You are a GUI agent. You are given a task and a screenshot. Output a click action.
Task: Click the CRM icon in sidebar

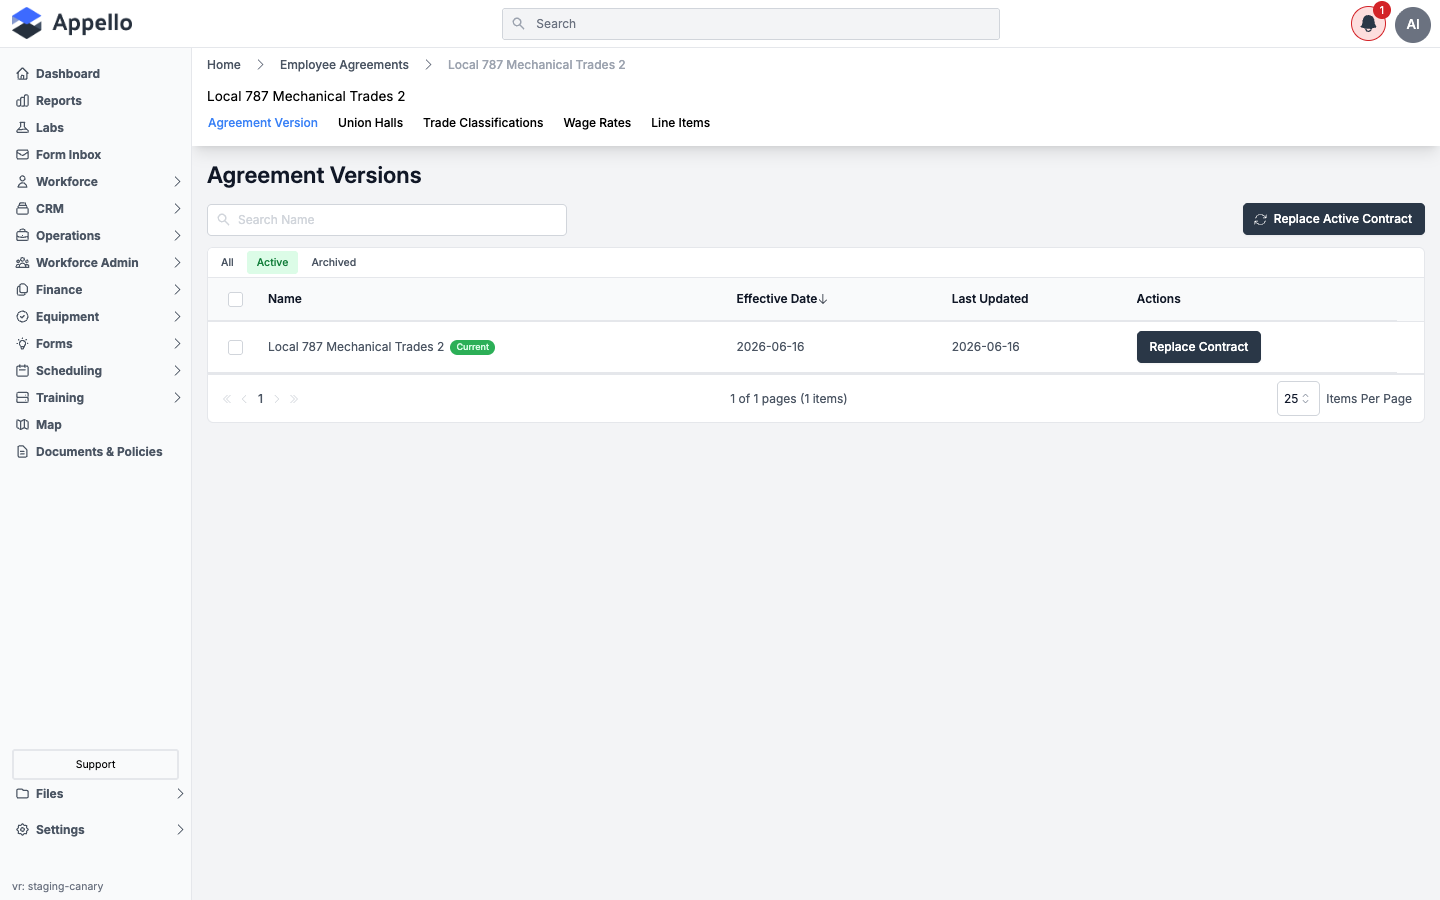(x=22, y=209)
